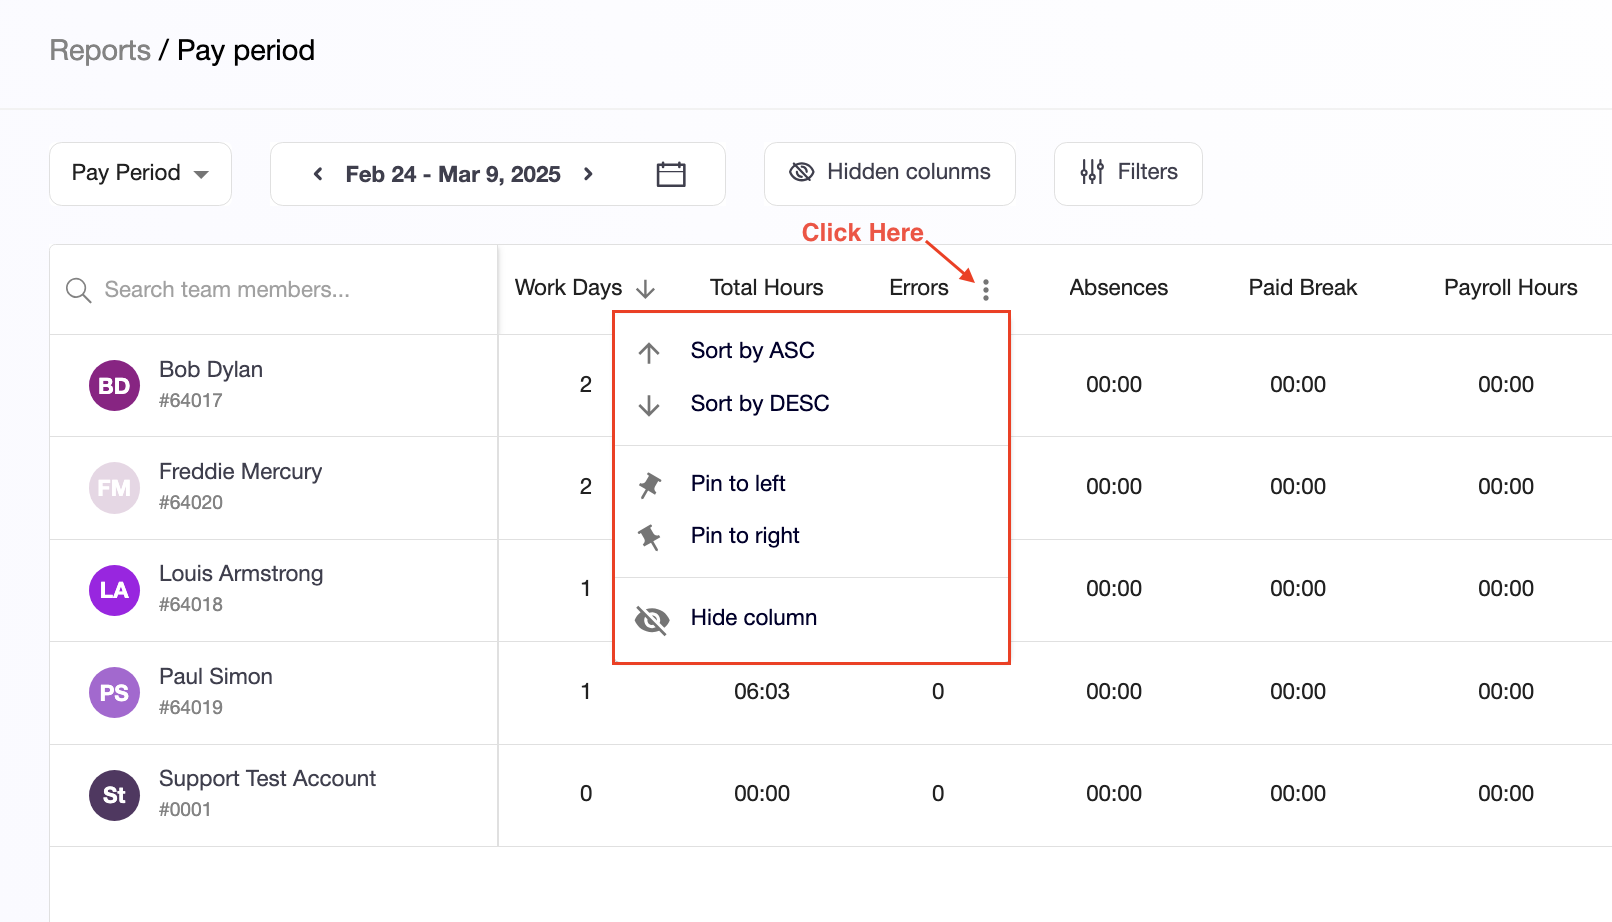Click Bob Dylan's Work Days value 2
Screen dimensions: 1612x922
click(x=586, y=385)
